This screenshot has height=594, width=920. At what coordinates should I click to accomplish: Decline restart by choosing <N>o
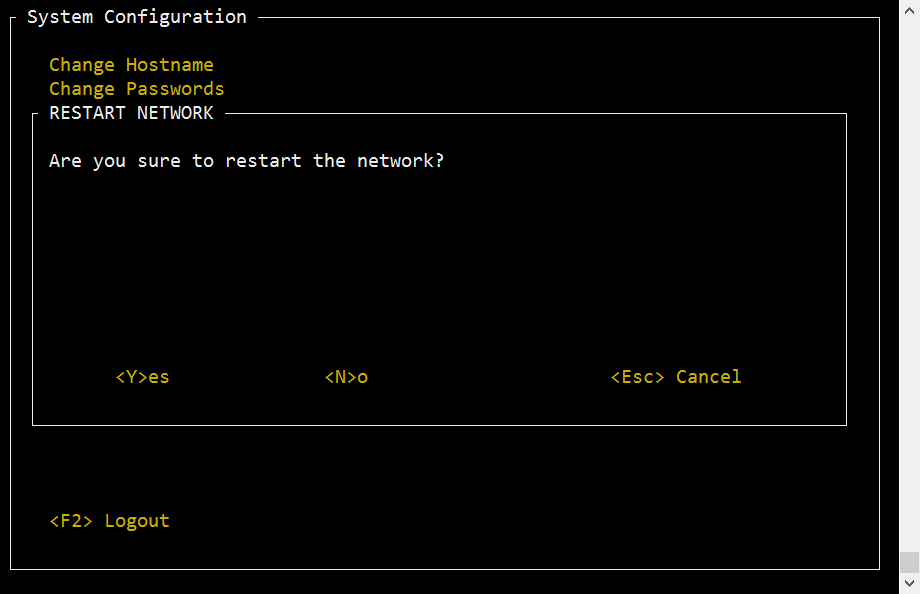click(346, 377)
